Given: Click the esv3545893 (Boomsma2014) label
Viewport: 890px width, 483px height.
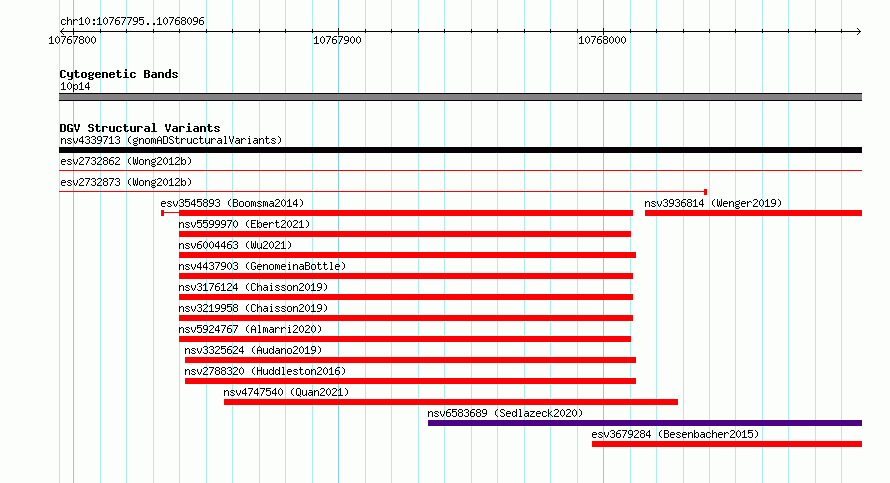Looking at the screenshot, I should pos(232,203).
